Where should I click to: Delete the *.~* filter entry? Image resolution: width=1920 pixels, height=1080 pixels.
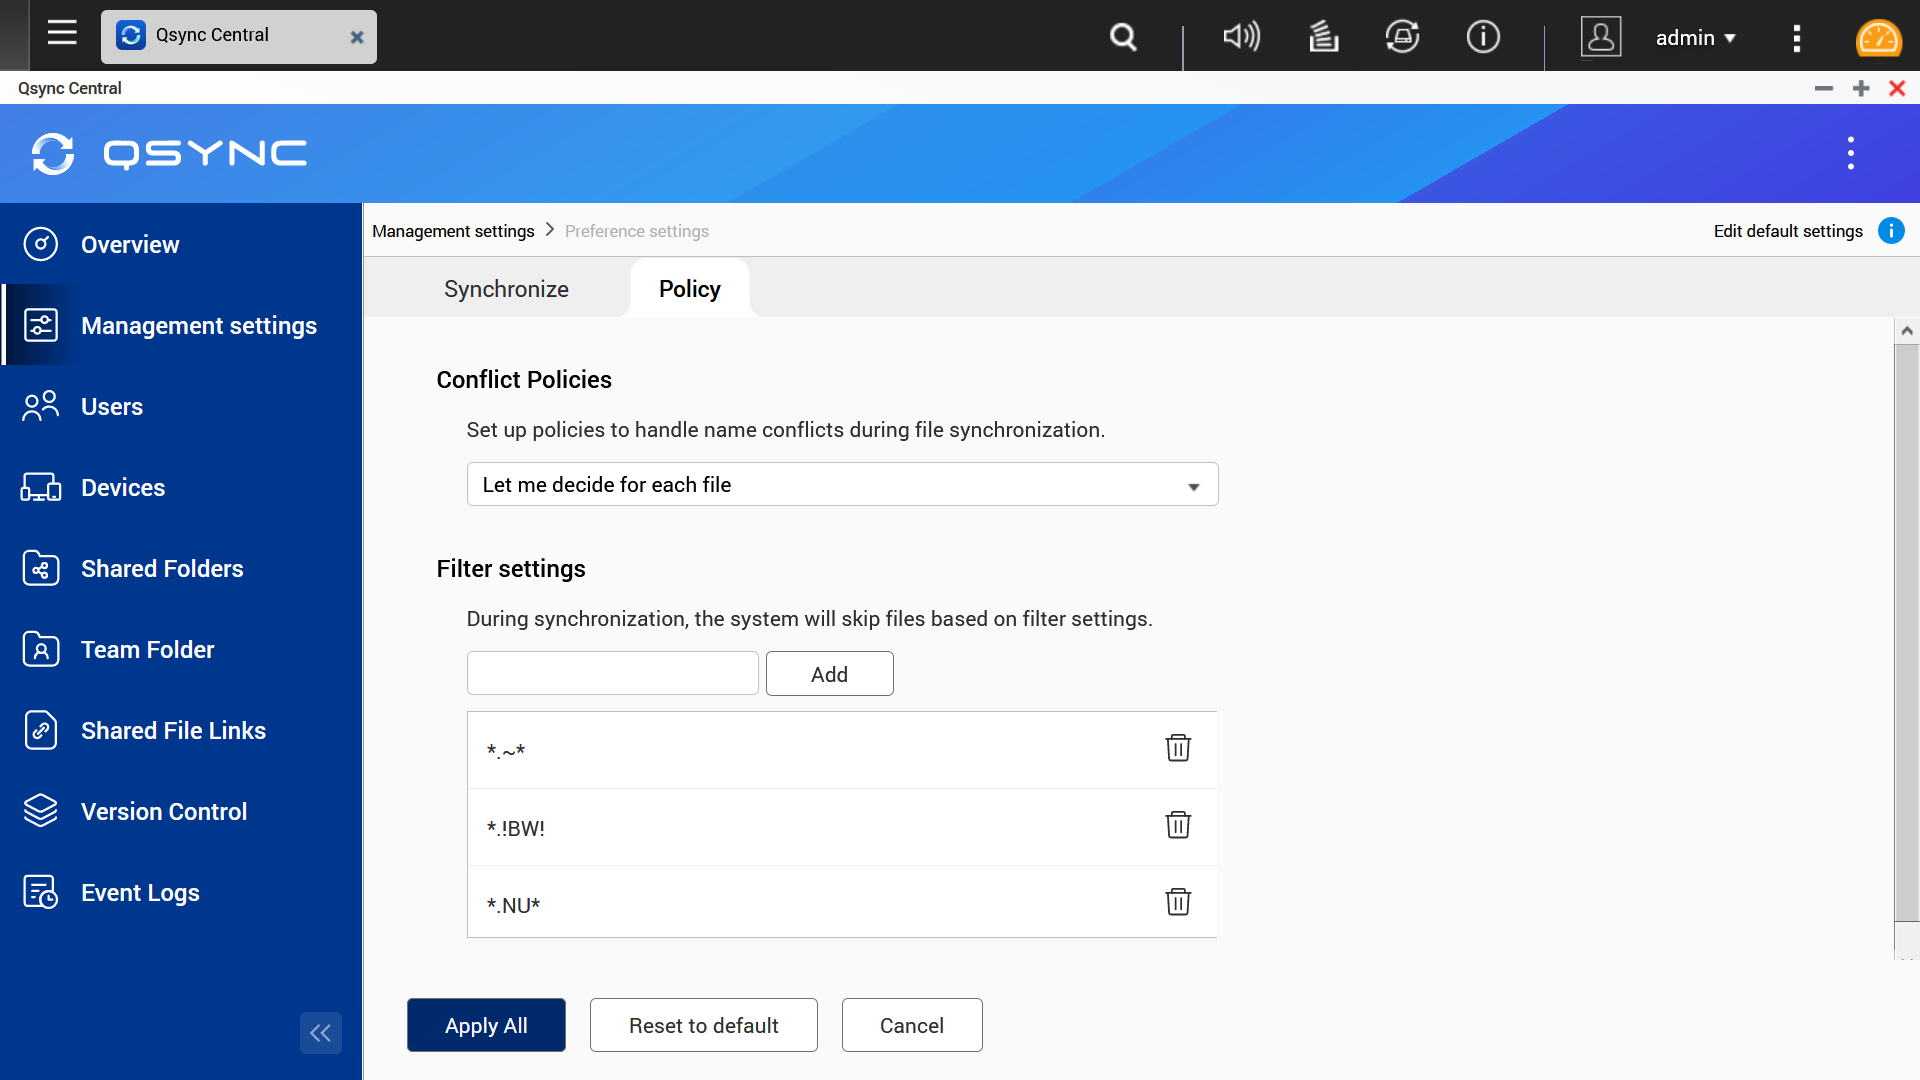1178,748
